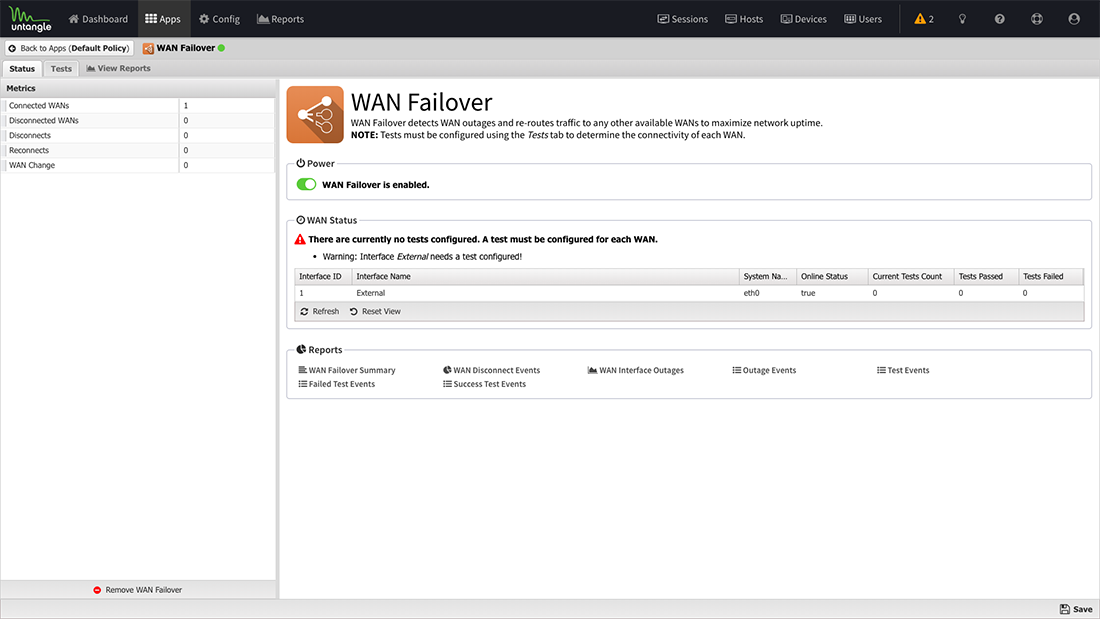Sort by Interface ID column header
Viewport: 1100px width, 619px height.
coord(323,277)
